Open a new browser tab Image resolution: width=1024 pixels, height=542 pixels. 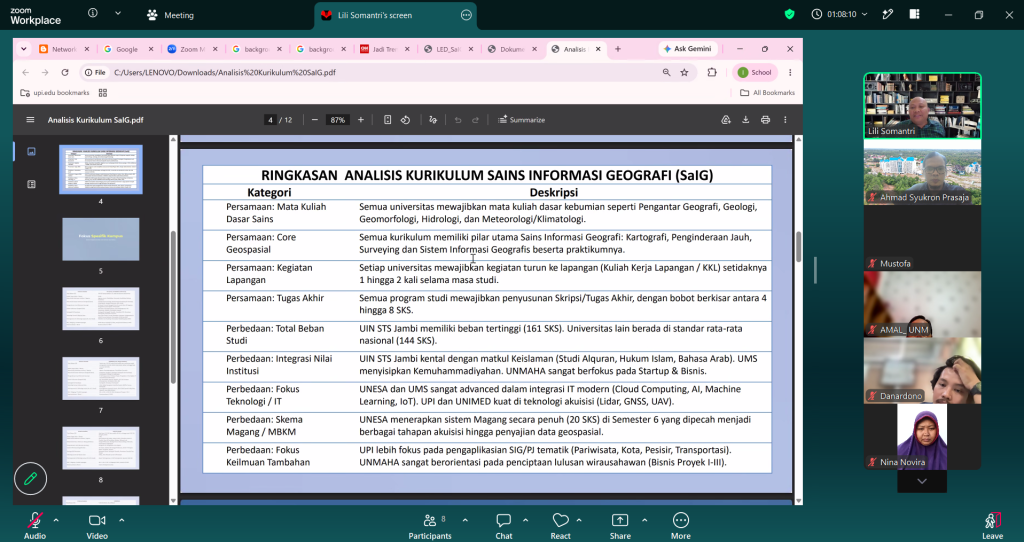[x=618, y=49]
